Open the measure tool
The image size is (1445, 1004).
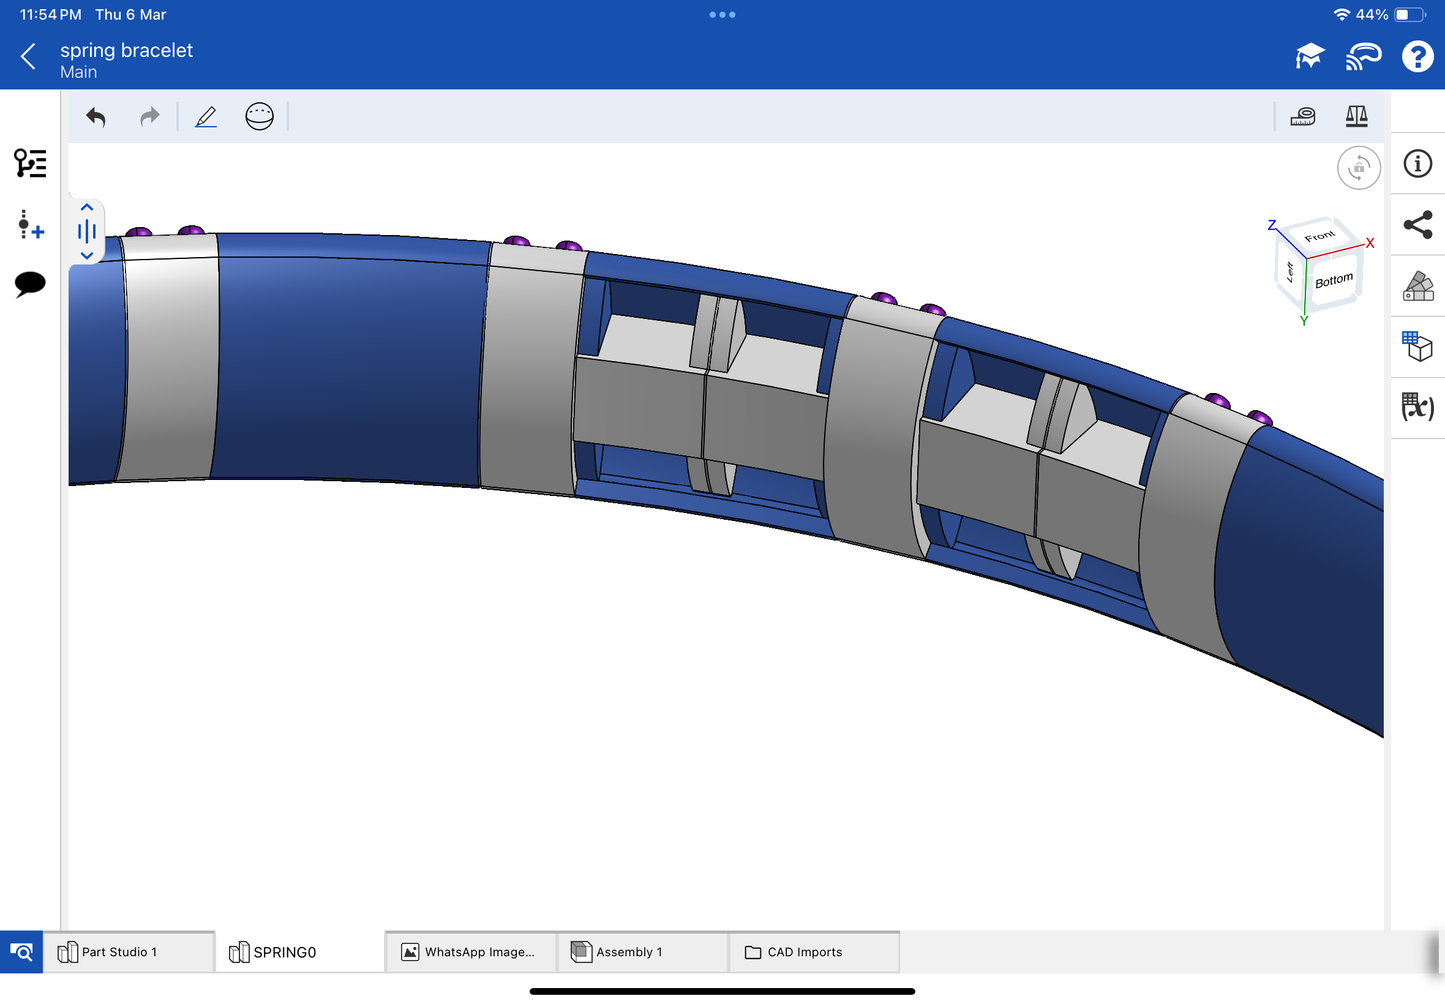1303,117
